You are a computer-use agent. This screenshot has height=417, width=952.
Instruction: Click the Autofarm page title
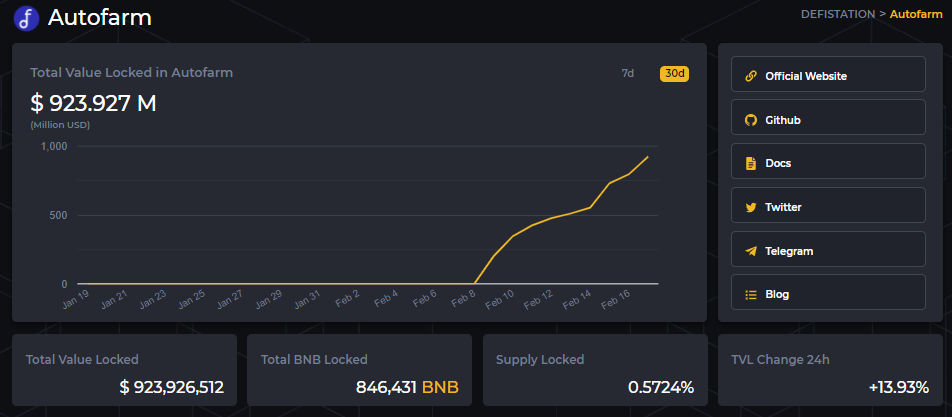(100, 18)
